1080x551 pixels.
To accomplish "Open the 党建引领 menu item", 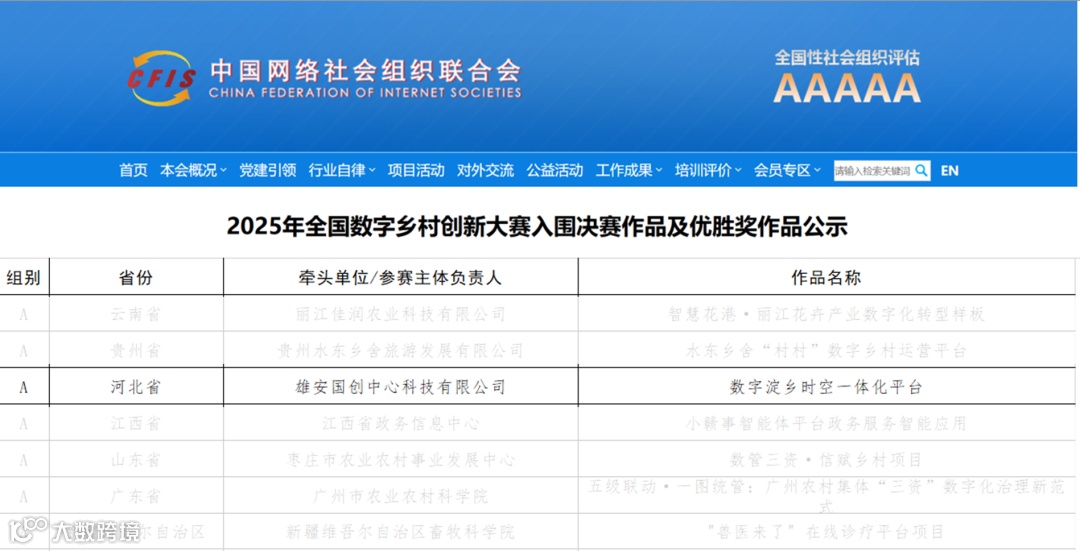I will (267, 170).
